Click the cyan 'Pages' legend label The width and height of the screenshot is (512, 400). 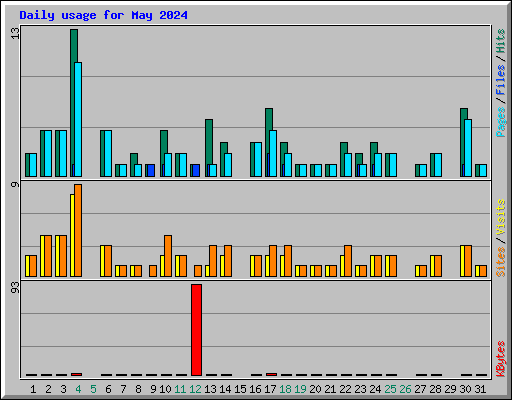500,122
